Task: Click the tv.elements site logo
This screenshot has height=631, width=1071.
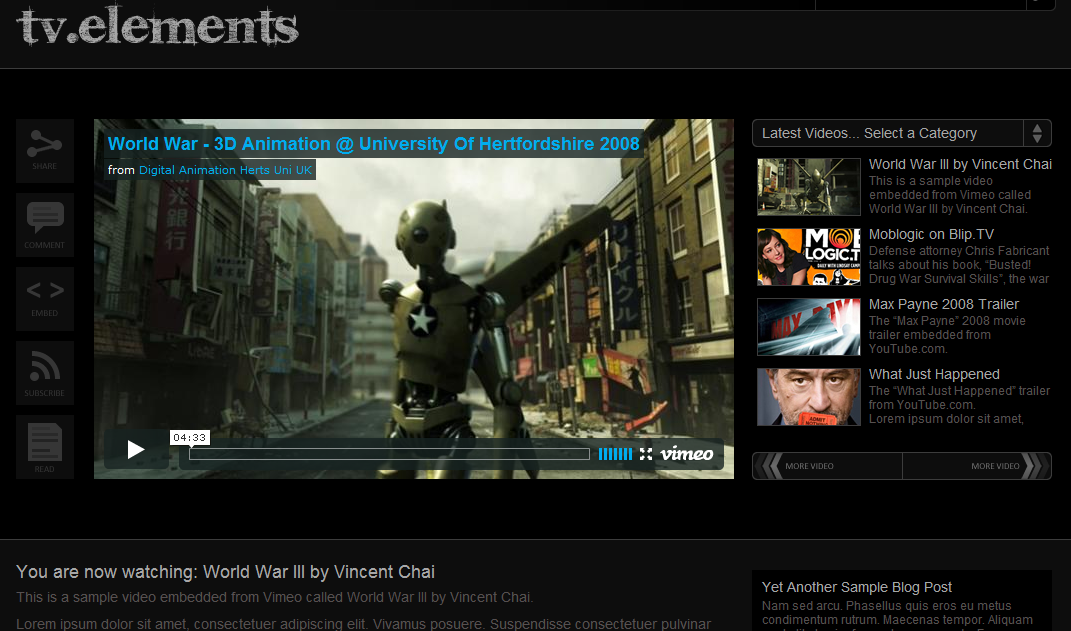Action: pos(157,26)
